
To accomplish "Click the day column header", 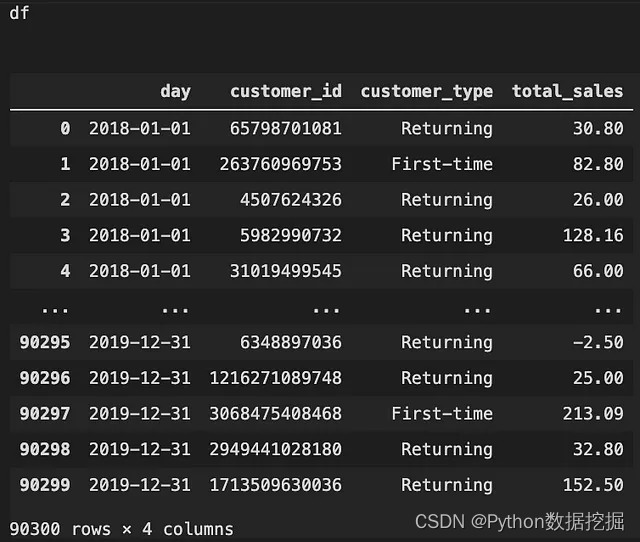I will (x=175, y=91).
